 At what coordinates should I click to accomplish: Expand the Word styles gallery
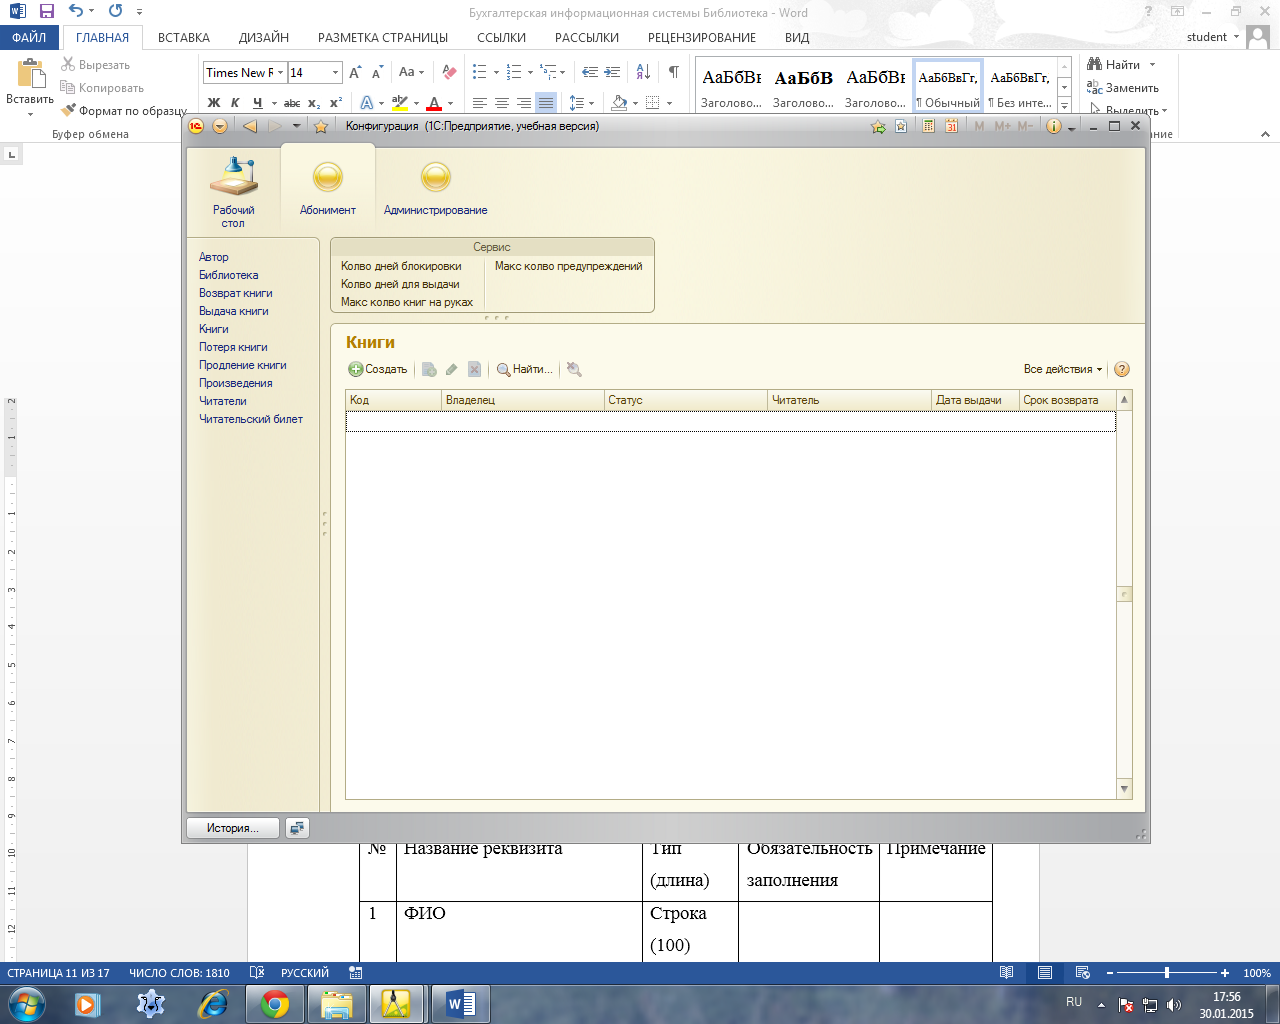[1064, 105]
